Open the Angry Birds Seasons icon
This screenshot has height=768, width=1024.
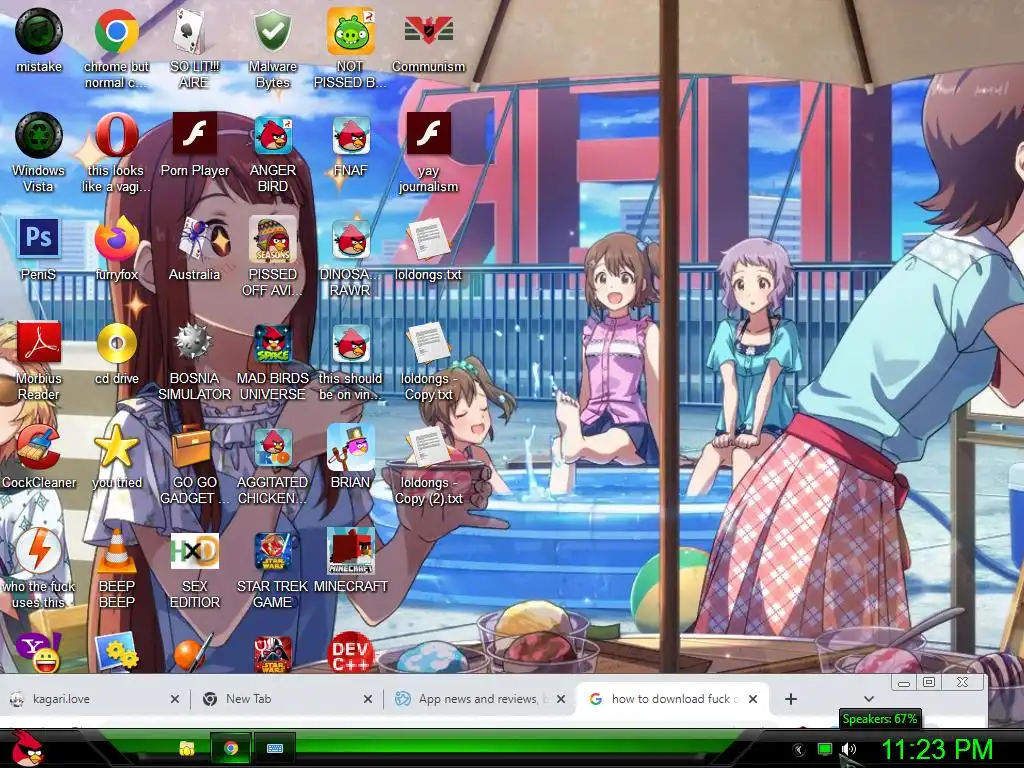click(272, 257)
